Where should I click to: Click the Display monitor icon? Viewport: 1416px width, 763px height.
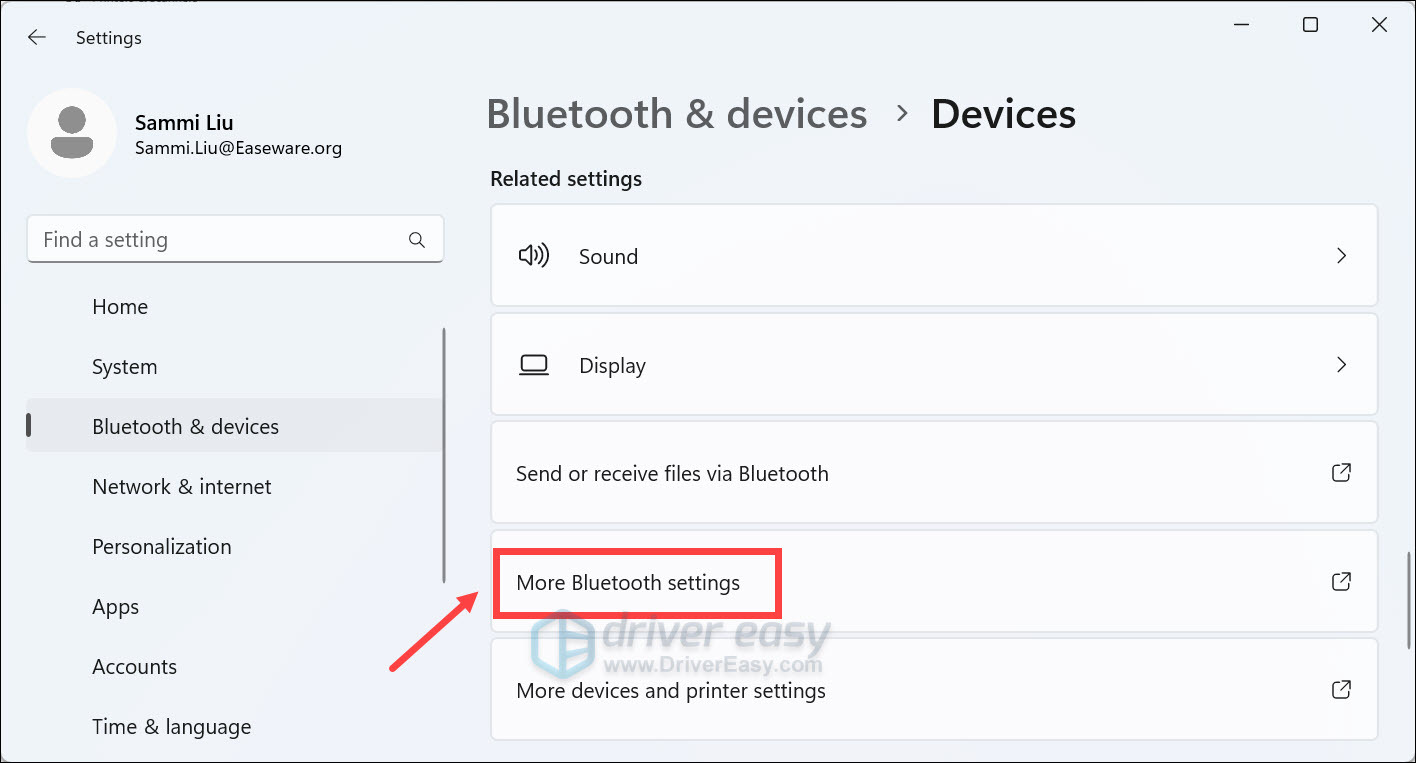(x=534, y=364)
